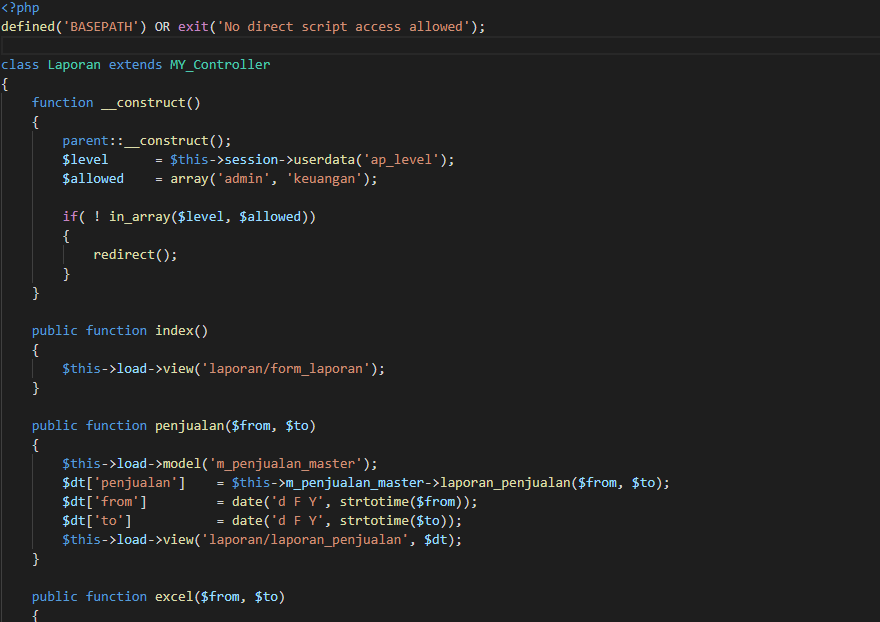Click the MY_Controller parent class name
The width and height of the screenshot is (880, 622).
pos(220,65)
